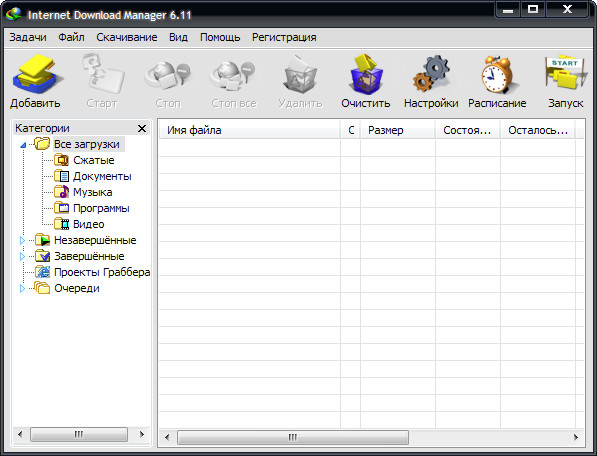The width and height of the screenshot is (597, 456).
Task: Minimize the Internet Download Manager window
Action: pyautogui.click(x=508, y=10)
